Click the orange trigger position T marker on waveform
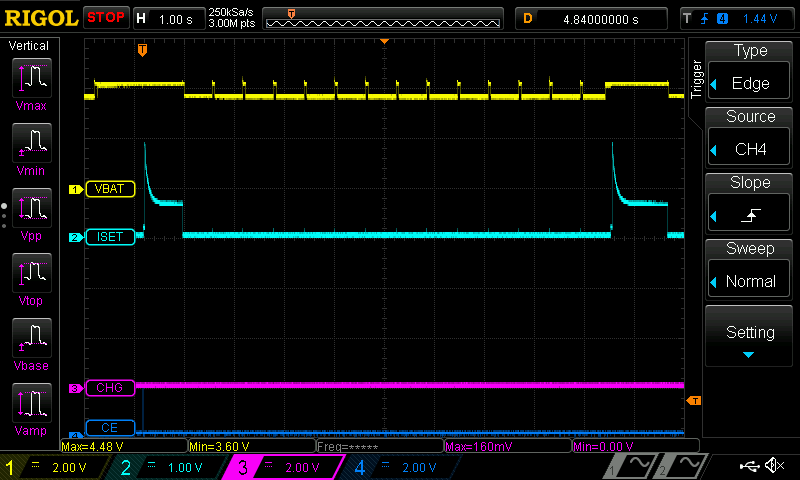800x480 pixels. click(x=142, y=50)
